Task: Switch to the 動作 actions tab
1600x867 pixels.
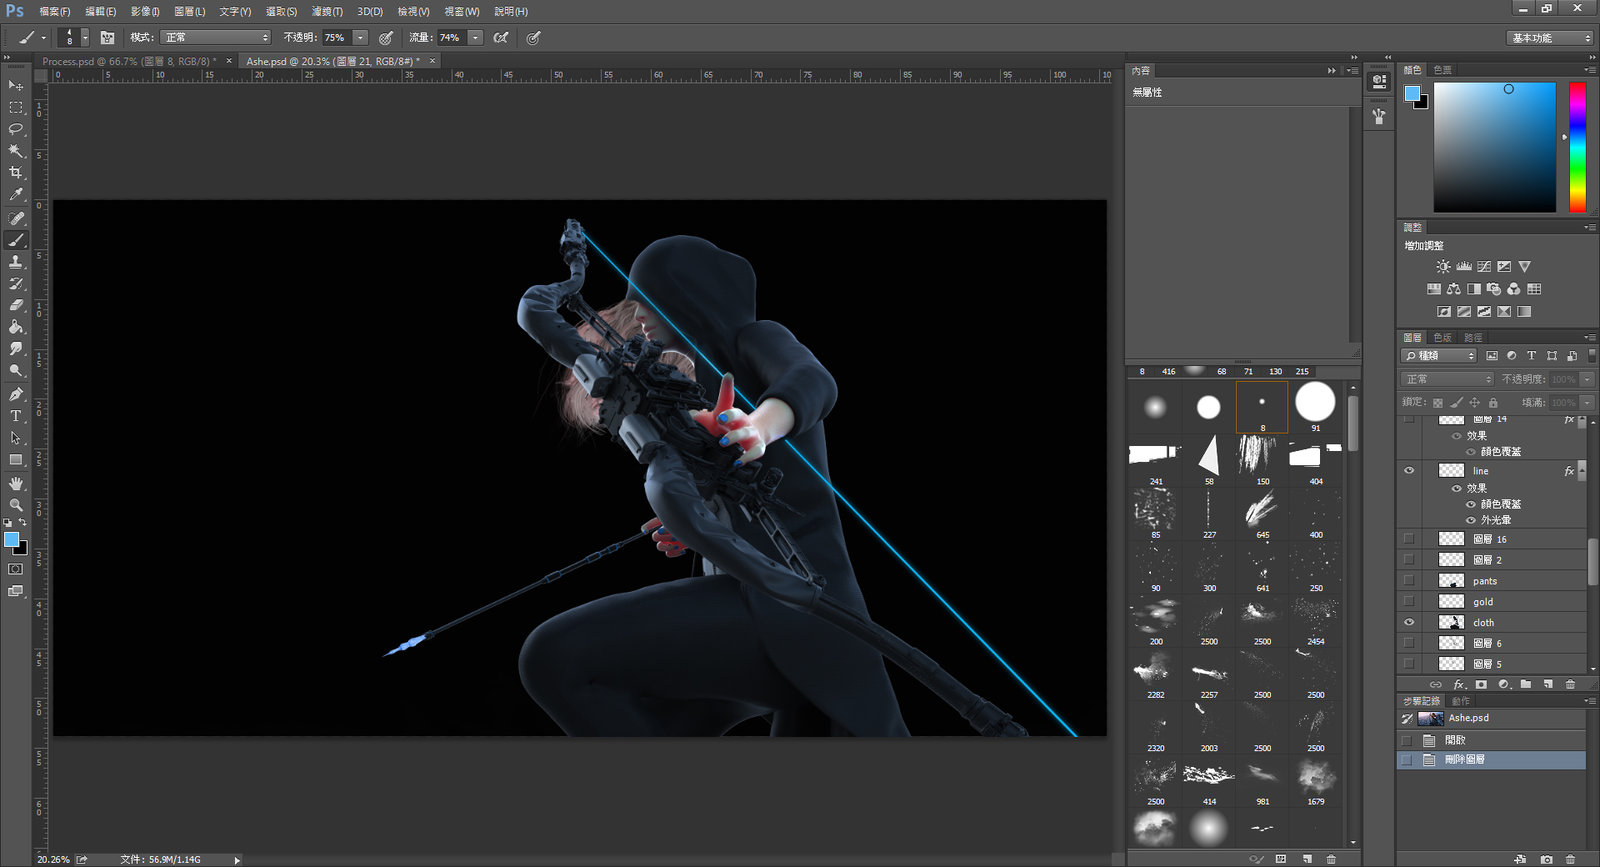Action: [x=1460, y=701]
